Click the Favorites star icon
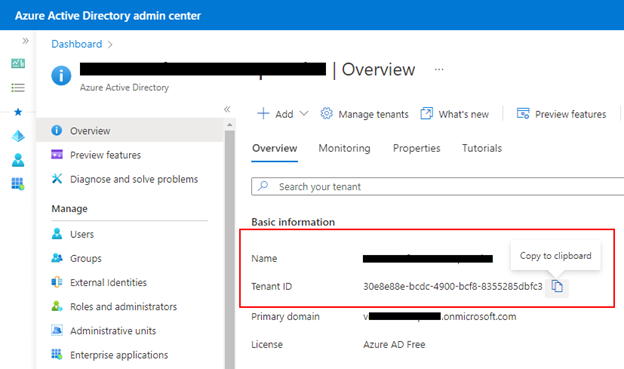The width and height of the screenshot is (624, 369). click(18, 112)
